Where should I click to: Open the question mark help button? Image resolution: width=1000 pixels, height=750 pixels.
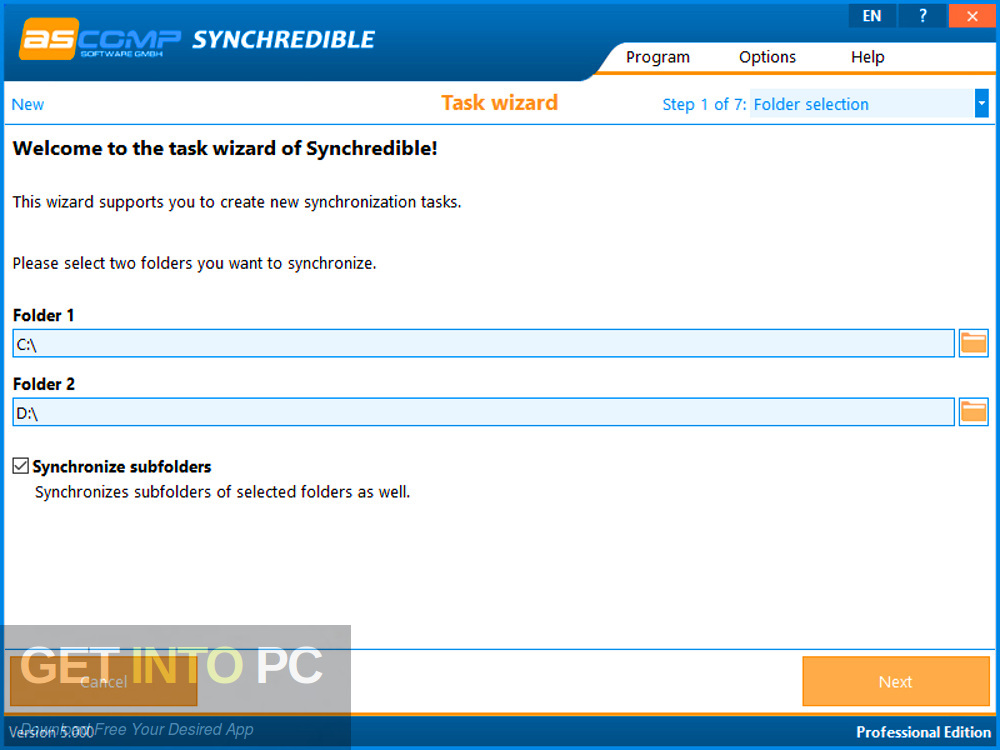pyautogui.click(x=922, y=16)
